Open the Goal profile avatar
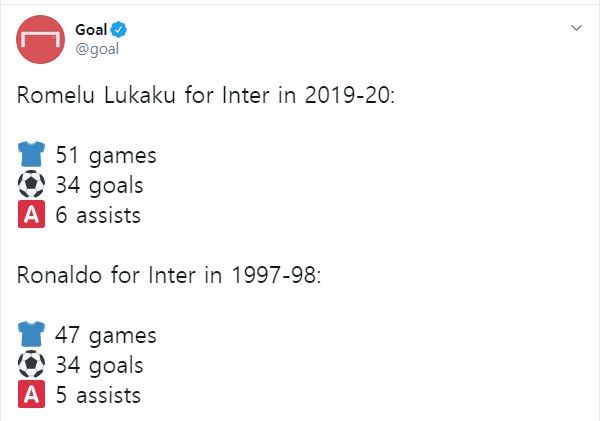Screen dimensions: 604x421 click(39, 40)
